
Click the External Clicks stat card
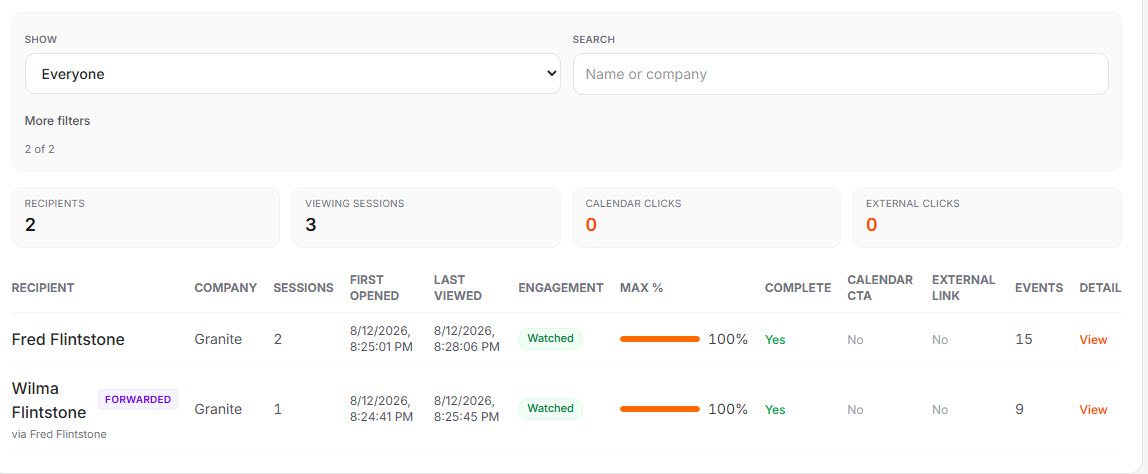(x=987, y=217)
